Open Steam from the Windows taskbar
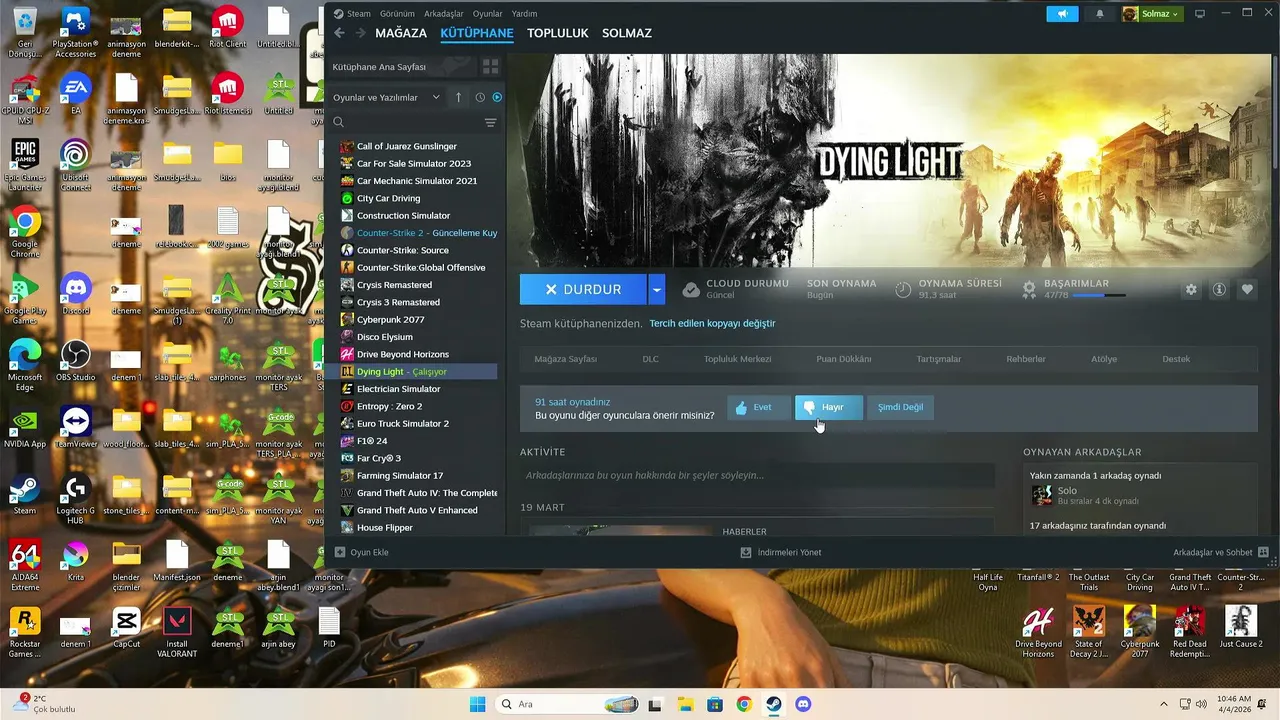This screenshot has width=1280, height=720. pos(773,704)
